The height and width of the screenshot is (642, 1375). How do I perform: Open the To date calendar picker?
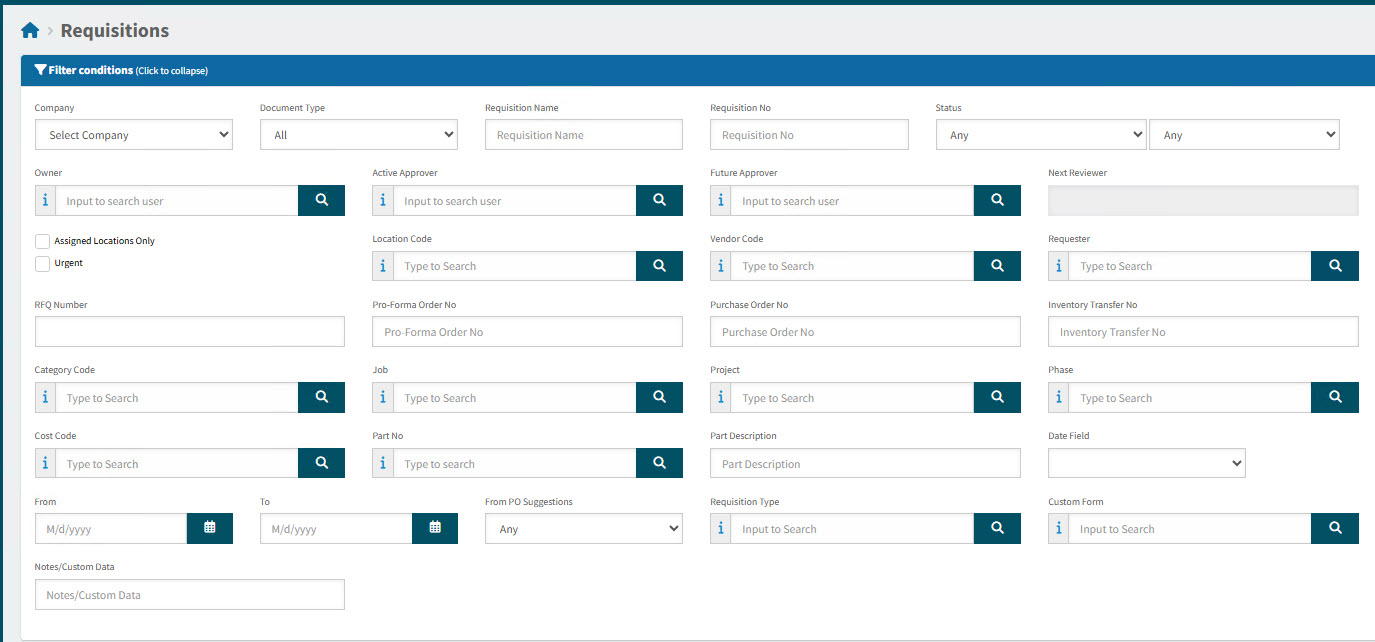point(435,528)
